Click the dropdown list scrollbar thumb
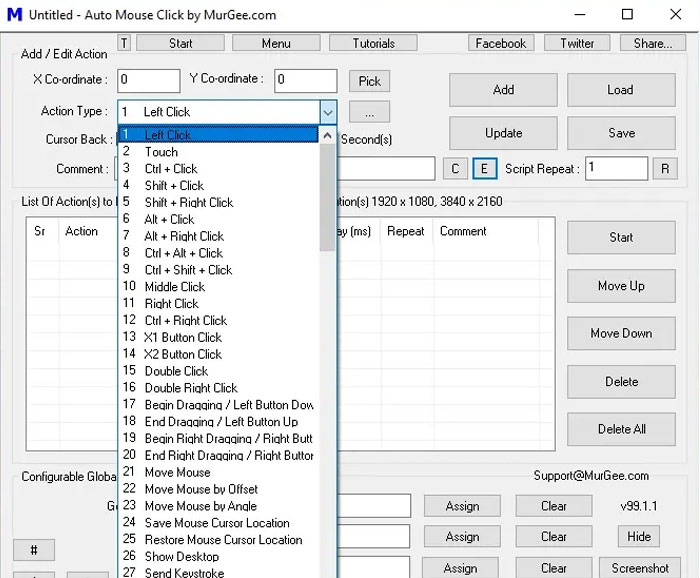 point(328,197)
